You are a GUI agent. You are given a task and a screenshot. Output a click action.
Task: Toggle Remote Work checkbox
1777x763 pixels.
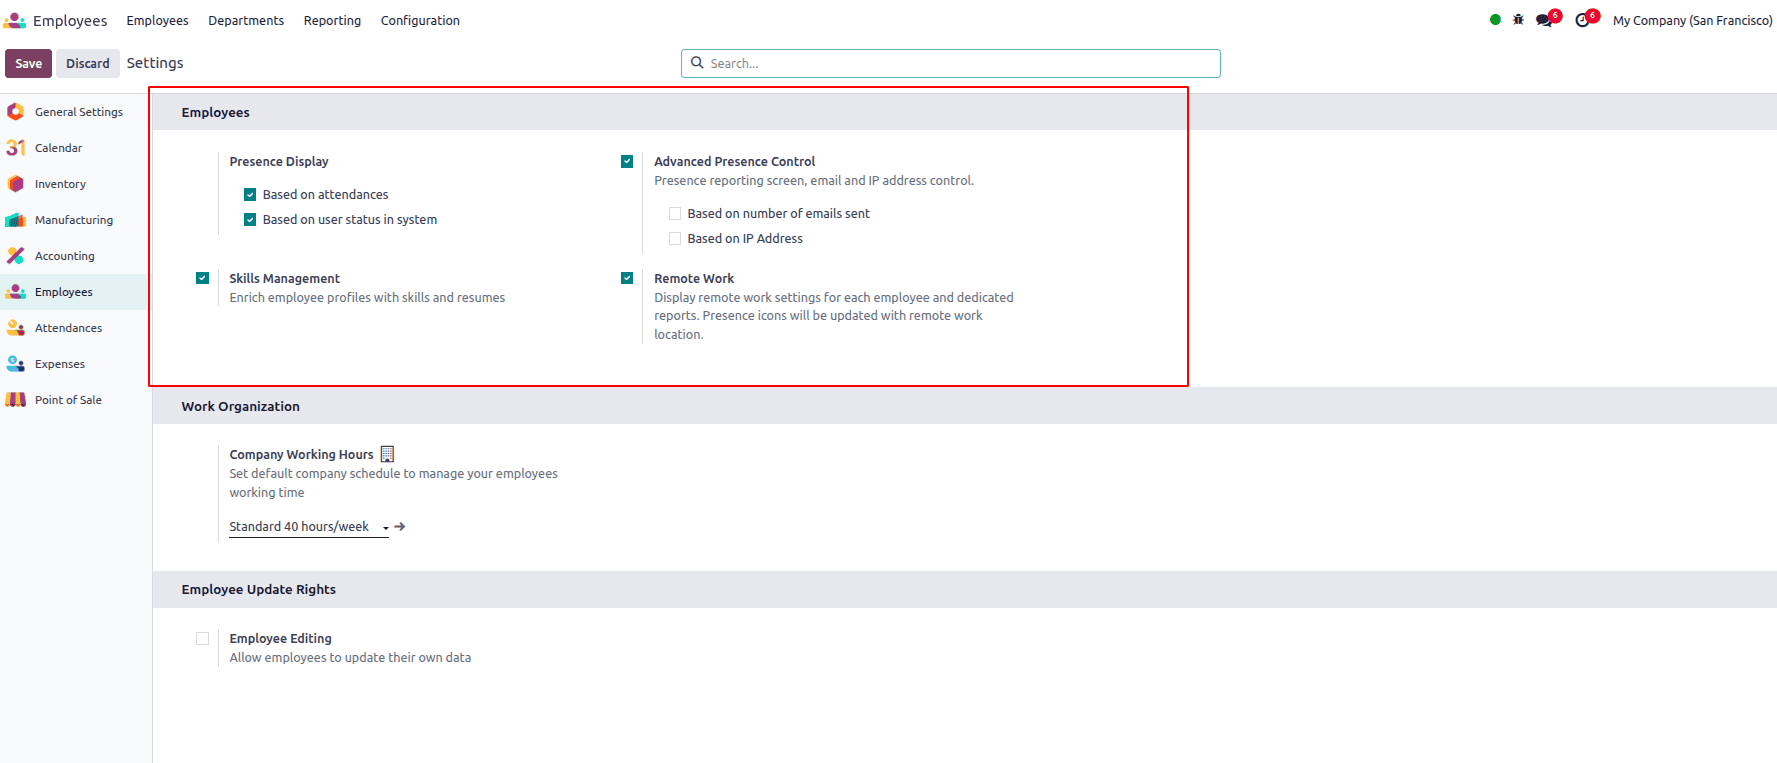pos(627,278)
